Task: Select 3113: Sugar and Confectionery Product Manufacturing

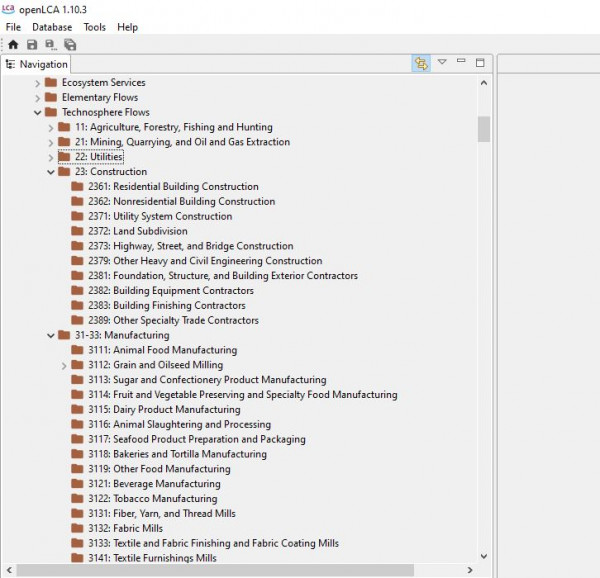Action: coord(207,380)
